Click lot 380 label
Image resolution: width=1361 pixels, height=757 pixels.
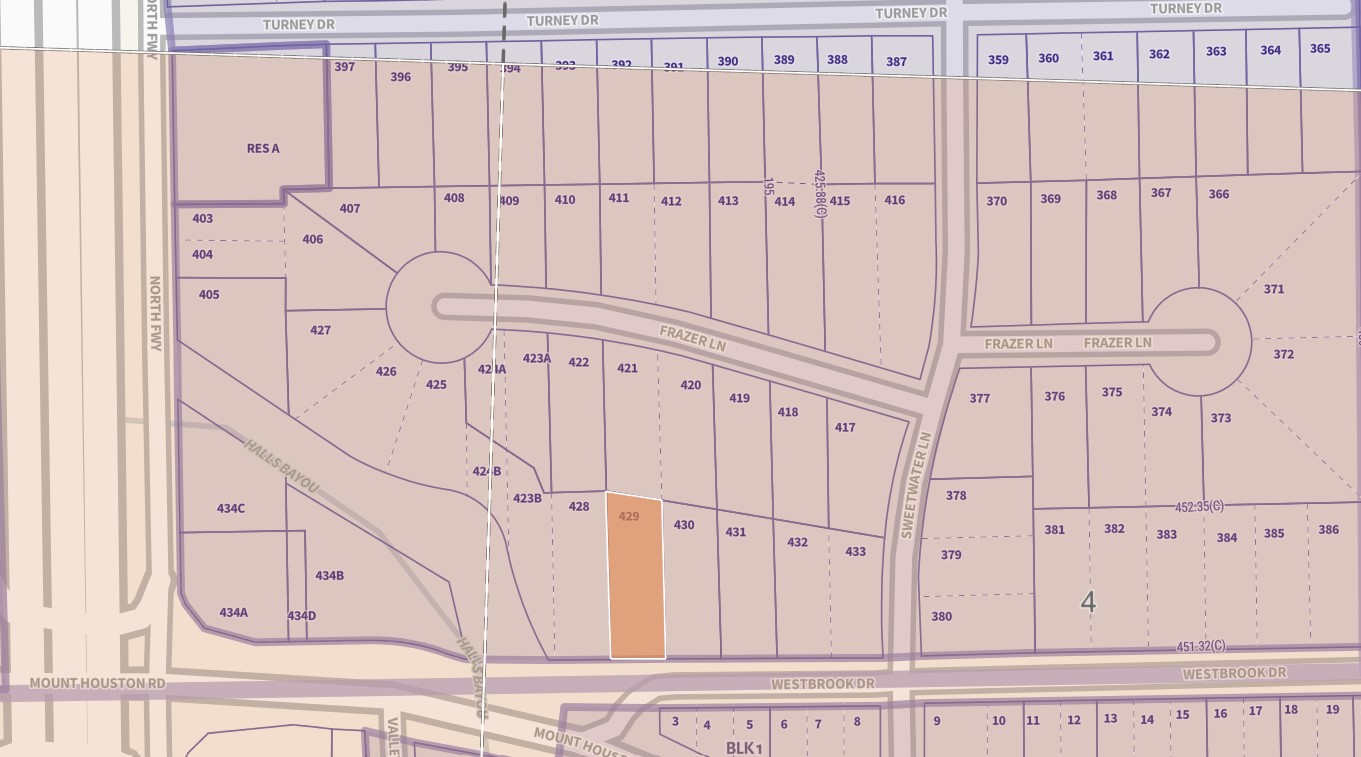(x=942, y=616)
